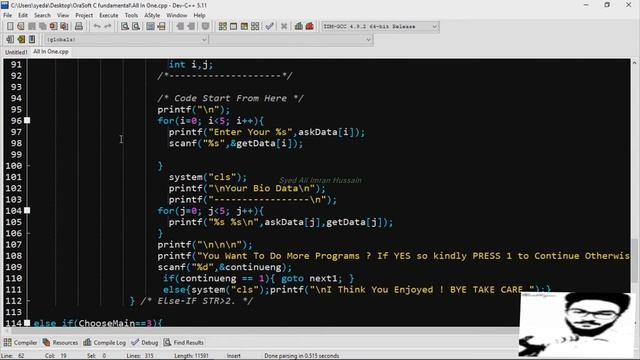Click the Goto Bookmarks icon on second row
This screenshot has width=640, height=360.
point(32,40)
